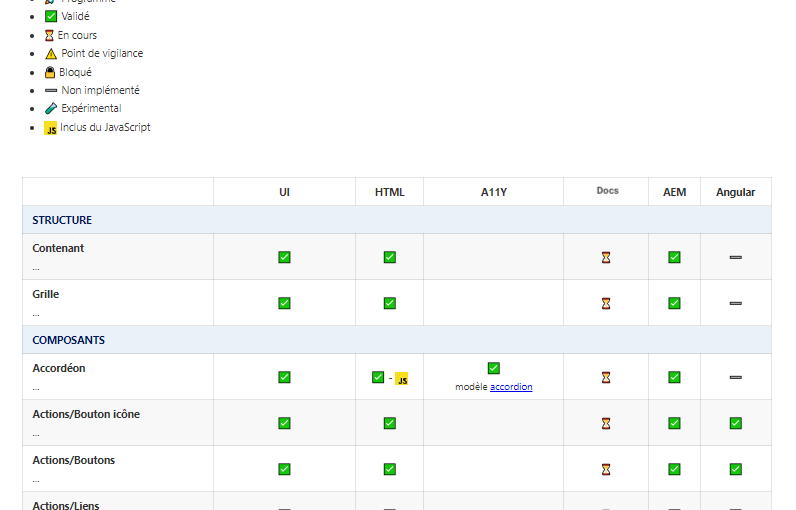Click the AEM column header

[x=674, y=192]
